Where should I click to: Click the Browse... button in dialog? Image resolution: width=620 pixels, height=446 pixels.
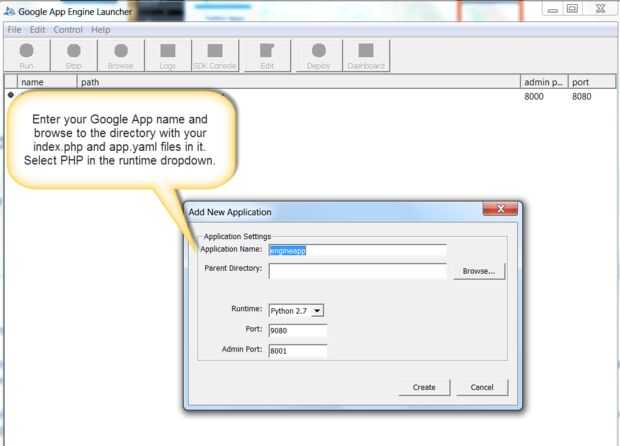(x=479, y=271)
